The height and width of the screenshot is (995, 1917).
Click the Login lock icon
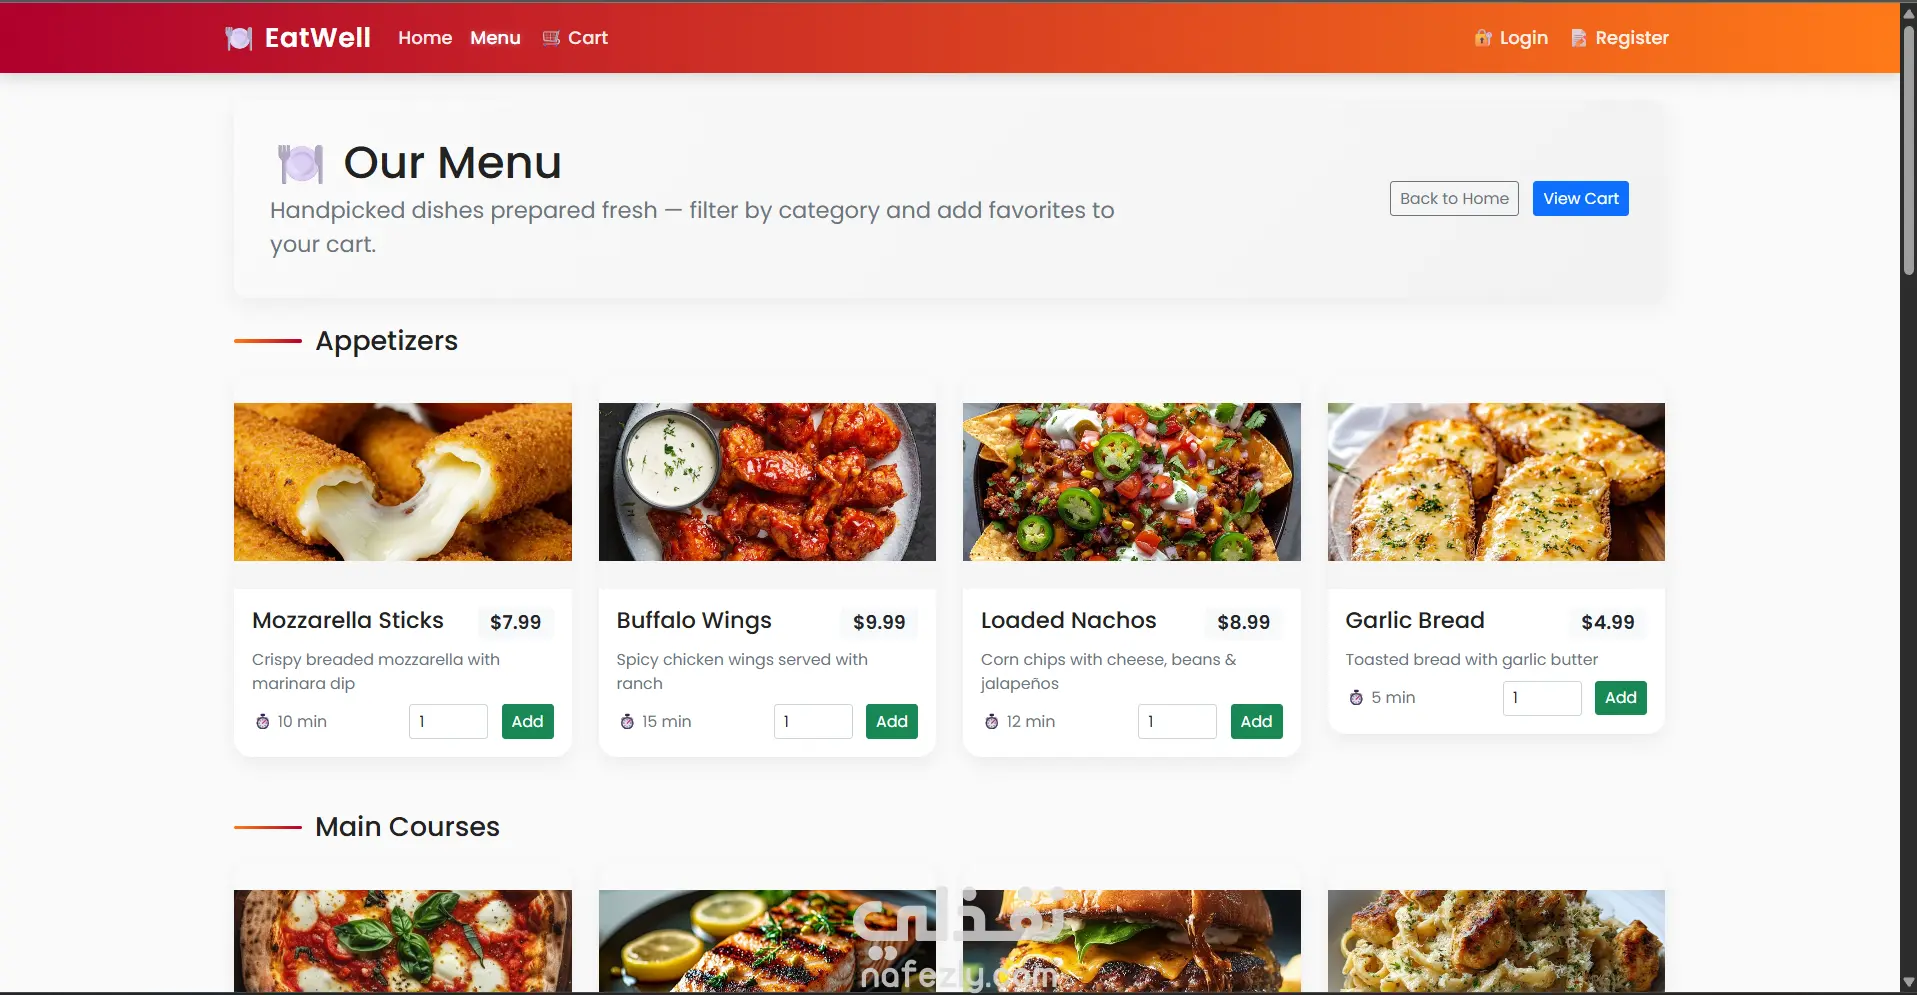click(1483, 38)
